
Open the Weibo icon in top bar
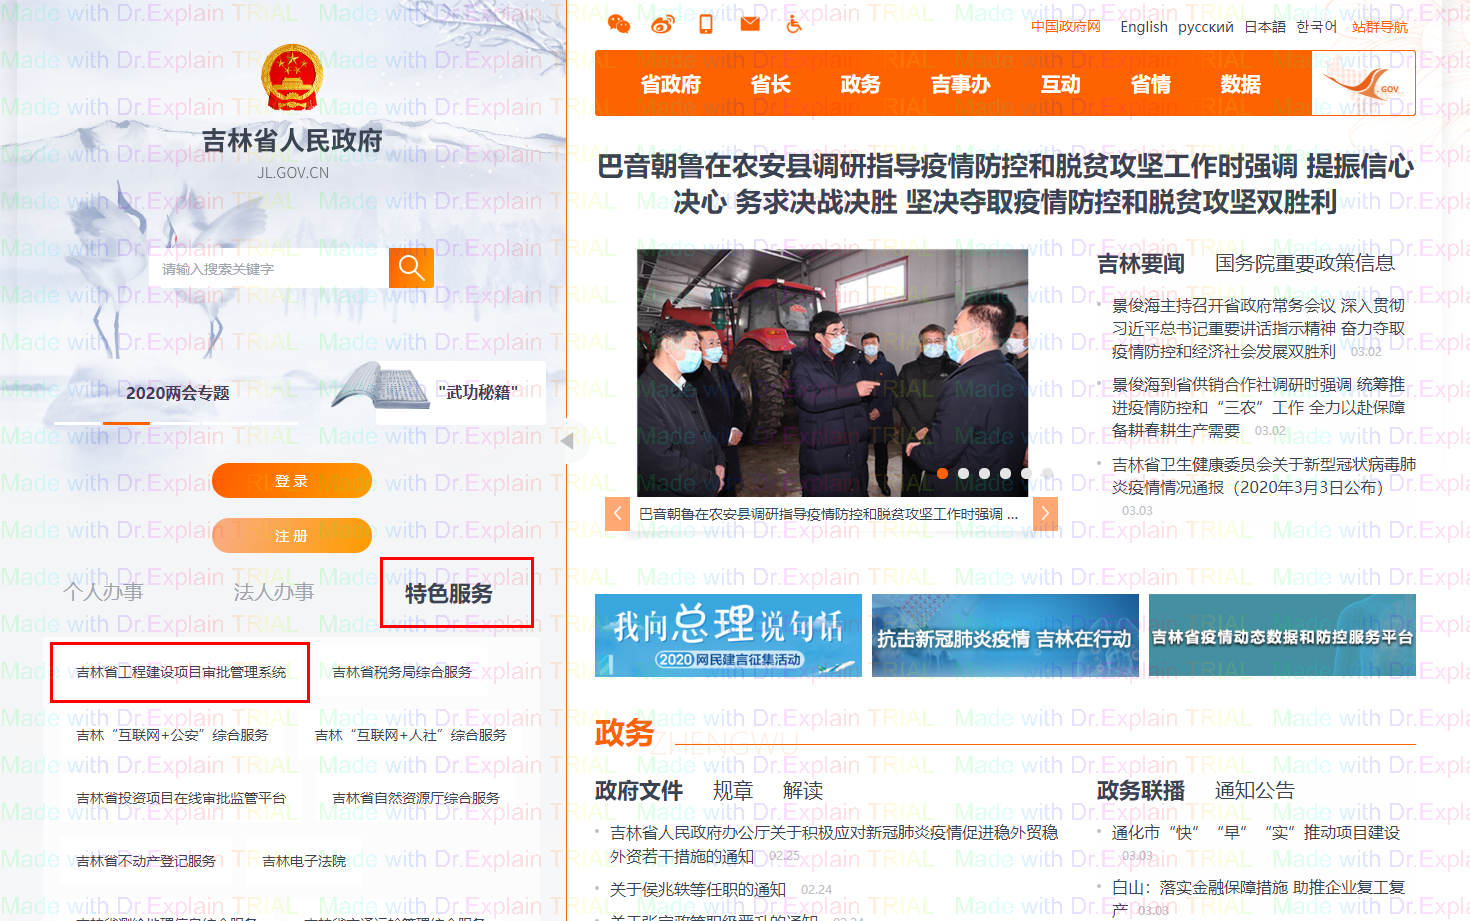coord(662,24)
